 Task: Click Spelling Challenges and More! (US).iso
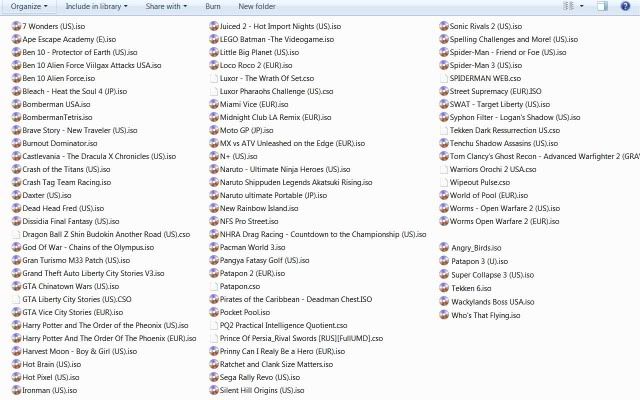(x=514, y=39)
